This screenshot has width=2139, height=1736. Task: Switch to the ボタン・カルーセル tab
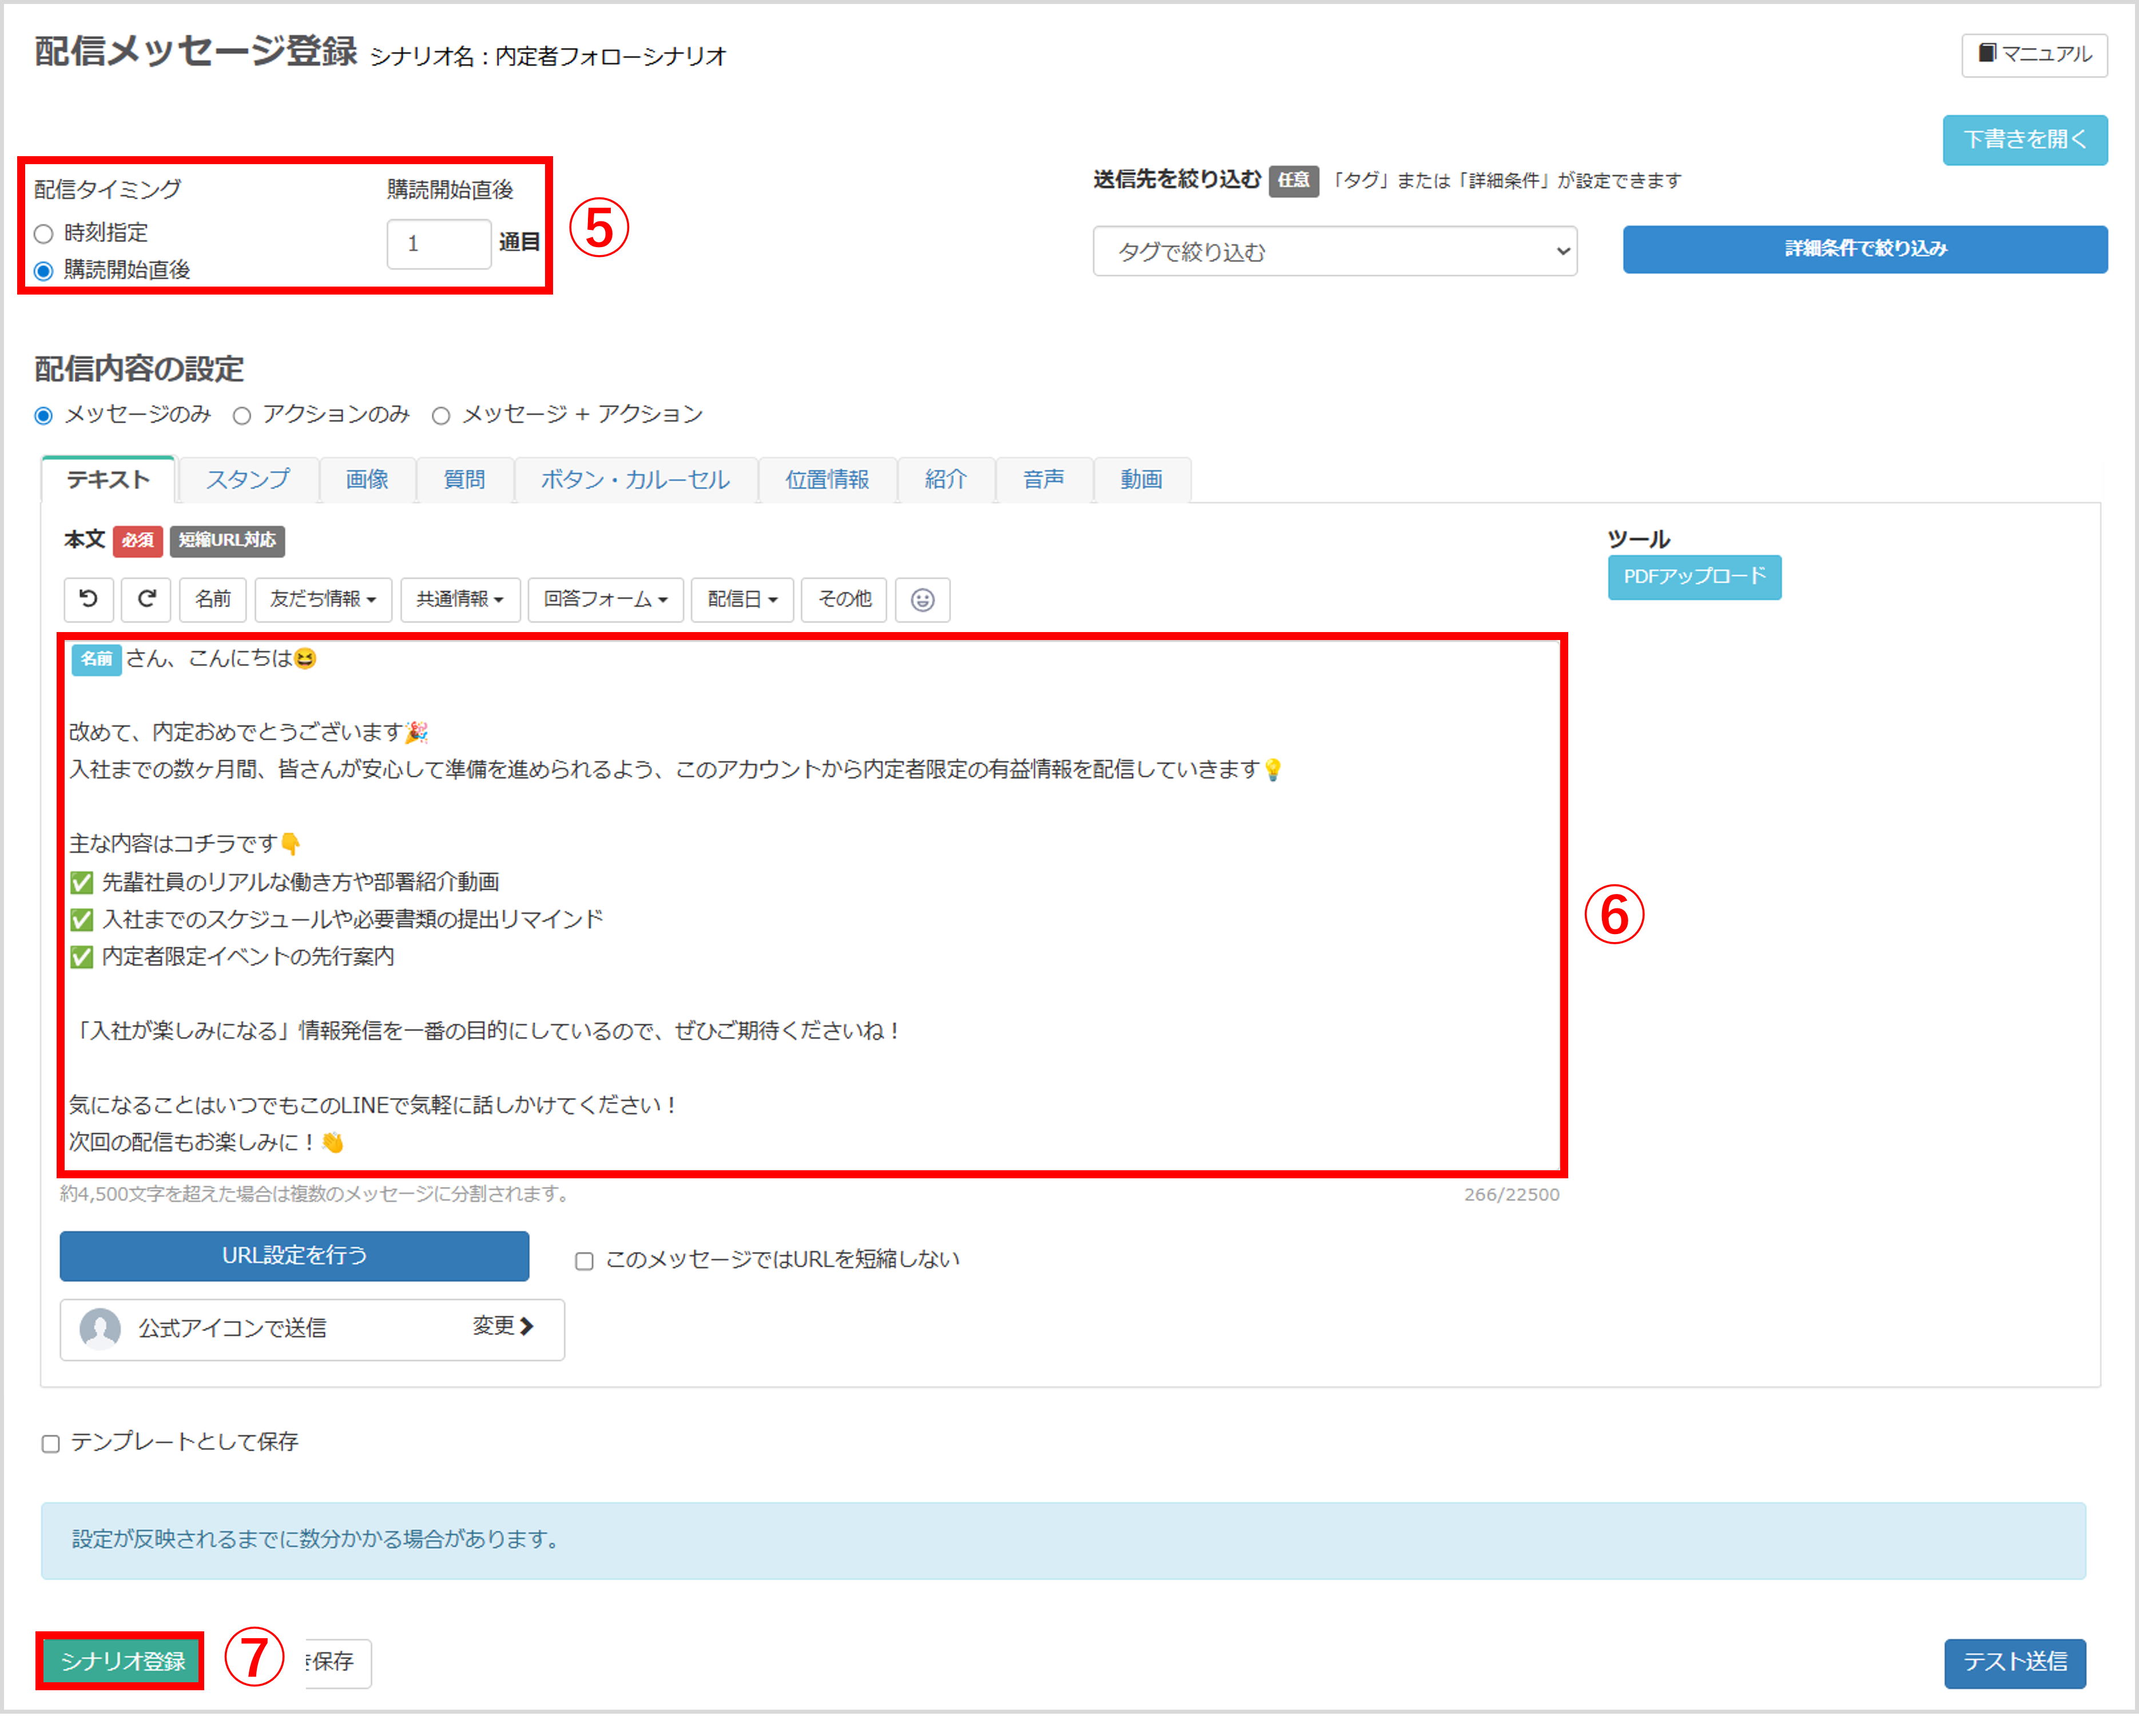[x=635, y=480]
